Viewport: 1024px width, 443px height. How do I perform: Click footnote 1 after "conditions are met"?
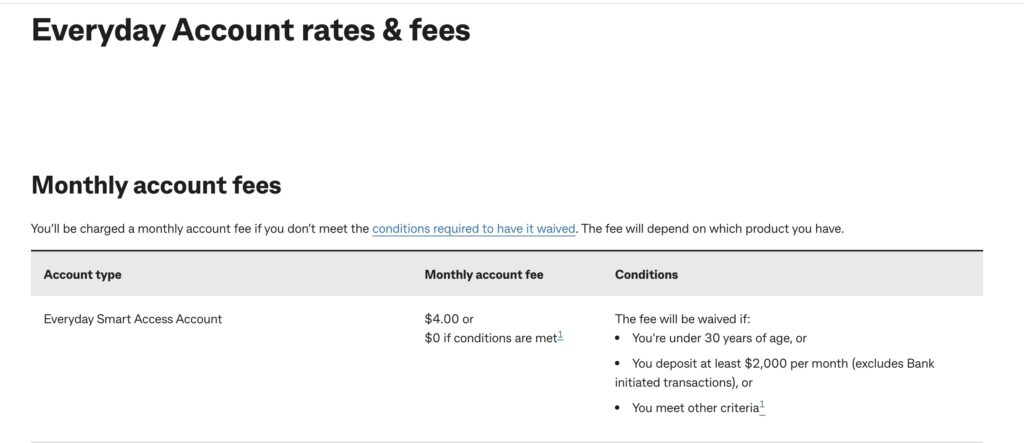tap(561, 336)
